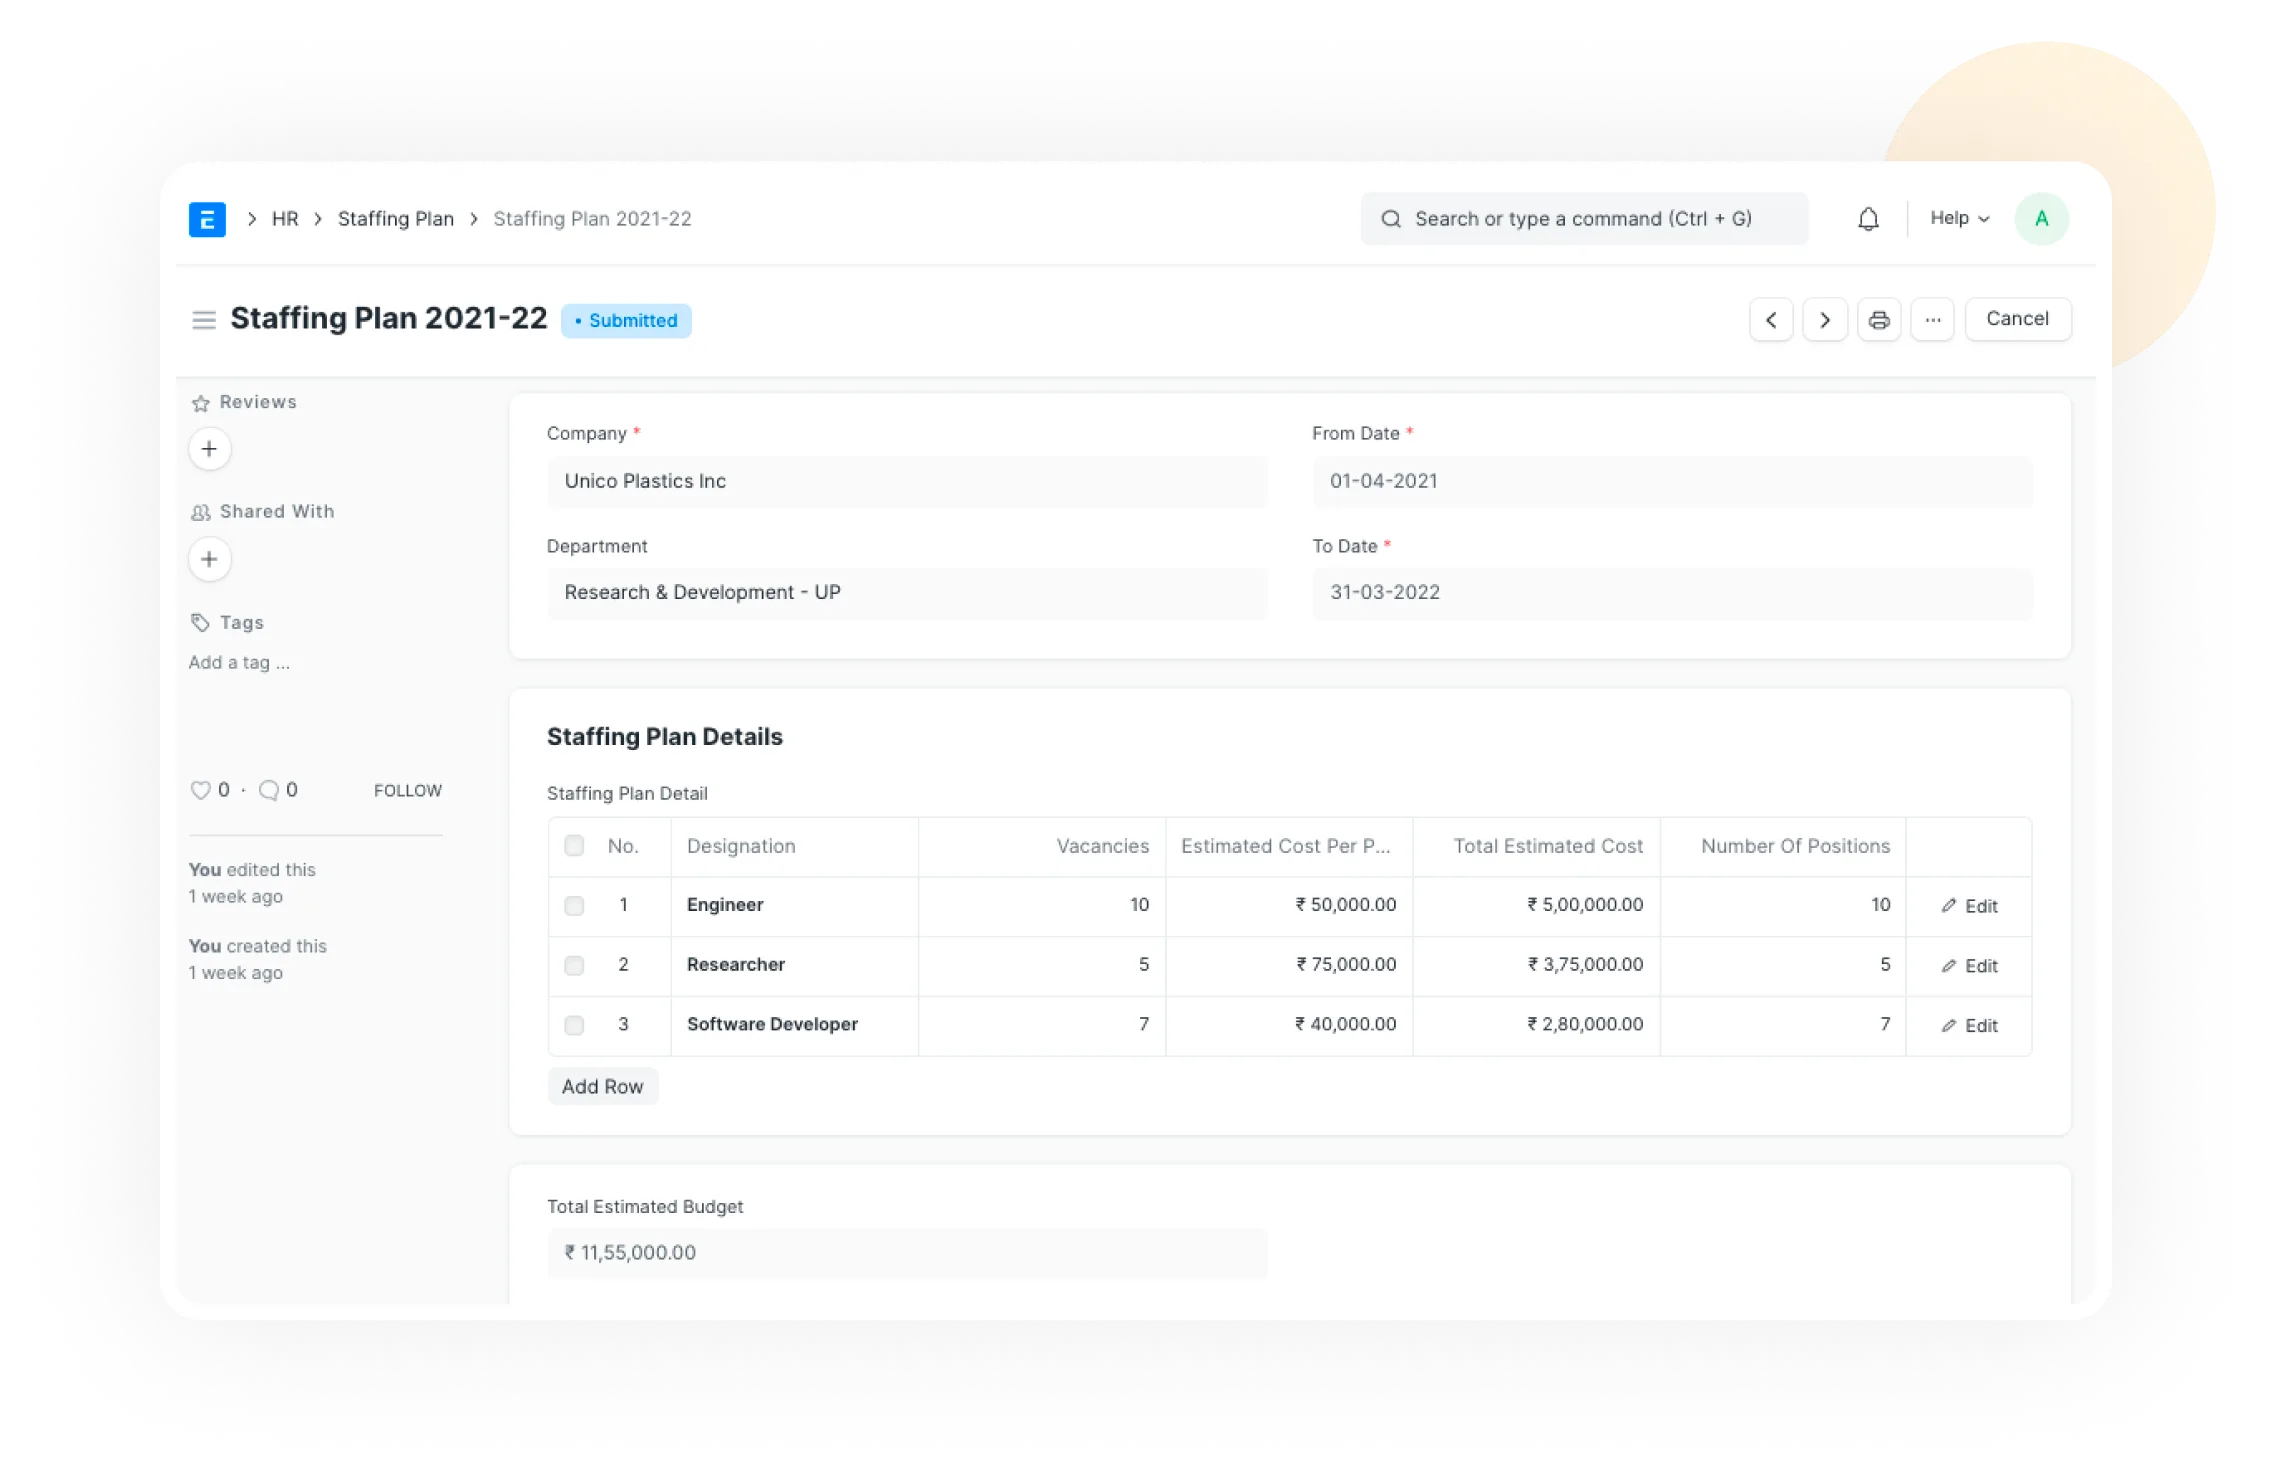
Task: Like the document with heart icon
Action: tap(200, 790)
